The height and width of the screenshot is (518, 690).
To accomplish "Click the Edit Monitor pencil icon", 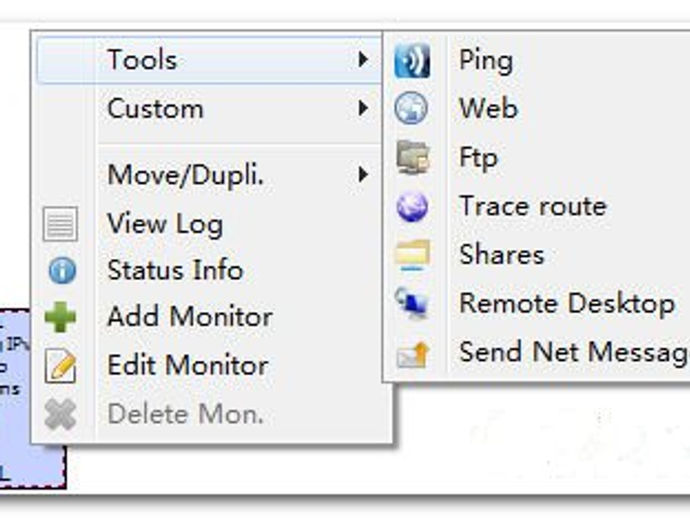I will [x=60, y=366].
